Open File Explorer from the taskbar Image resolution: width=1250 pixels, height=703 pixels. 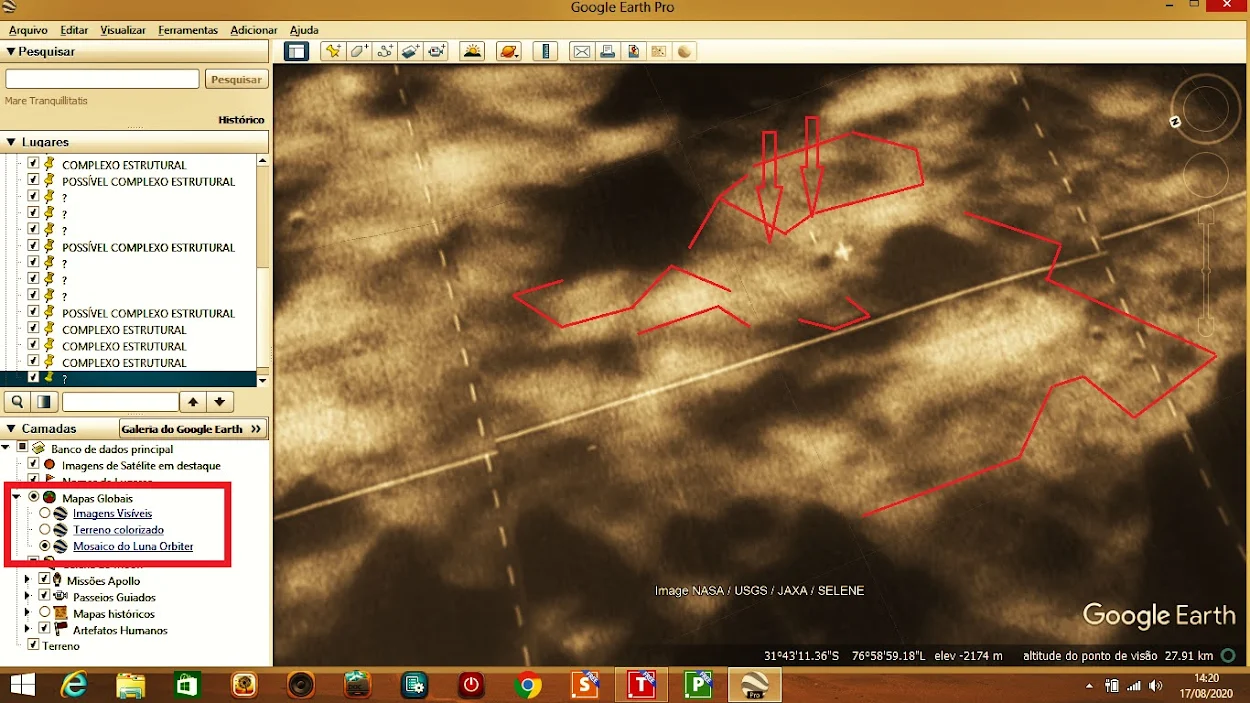pyautogui.click(x=130, y=686)
